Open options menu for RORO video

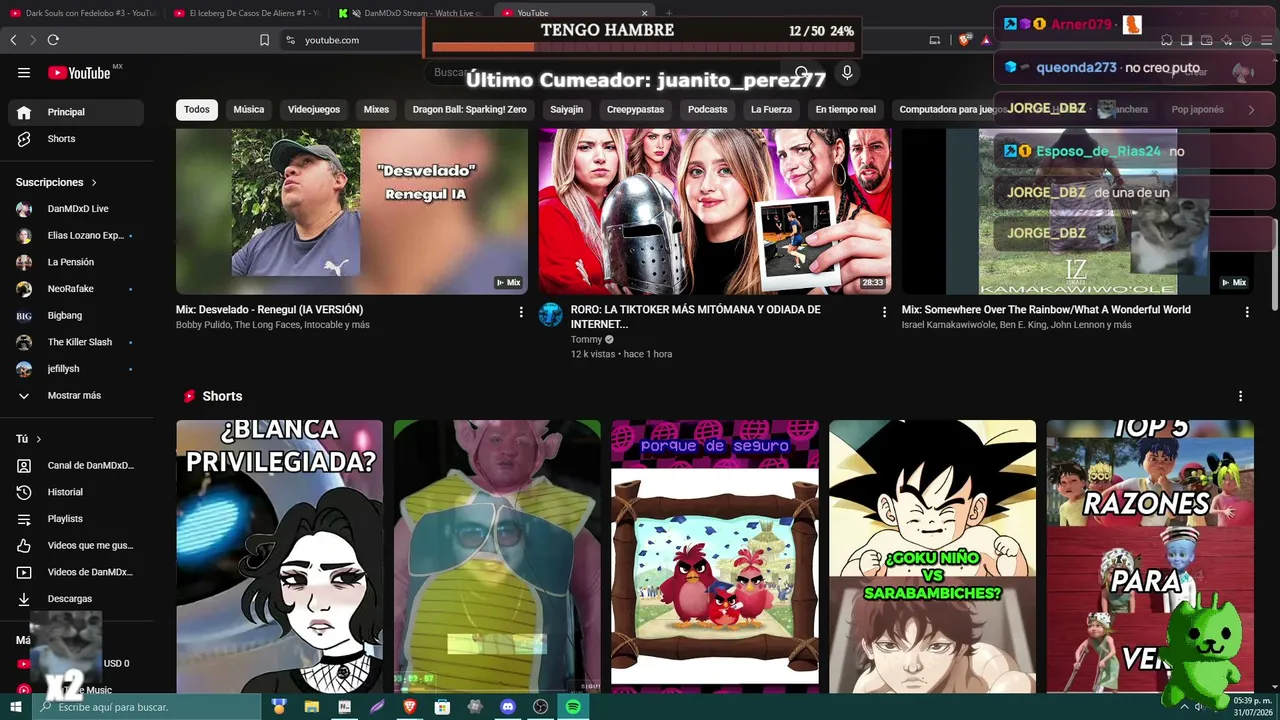pyautogui.click(x=884, y=312)
